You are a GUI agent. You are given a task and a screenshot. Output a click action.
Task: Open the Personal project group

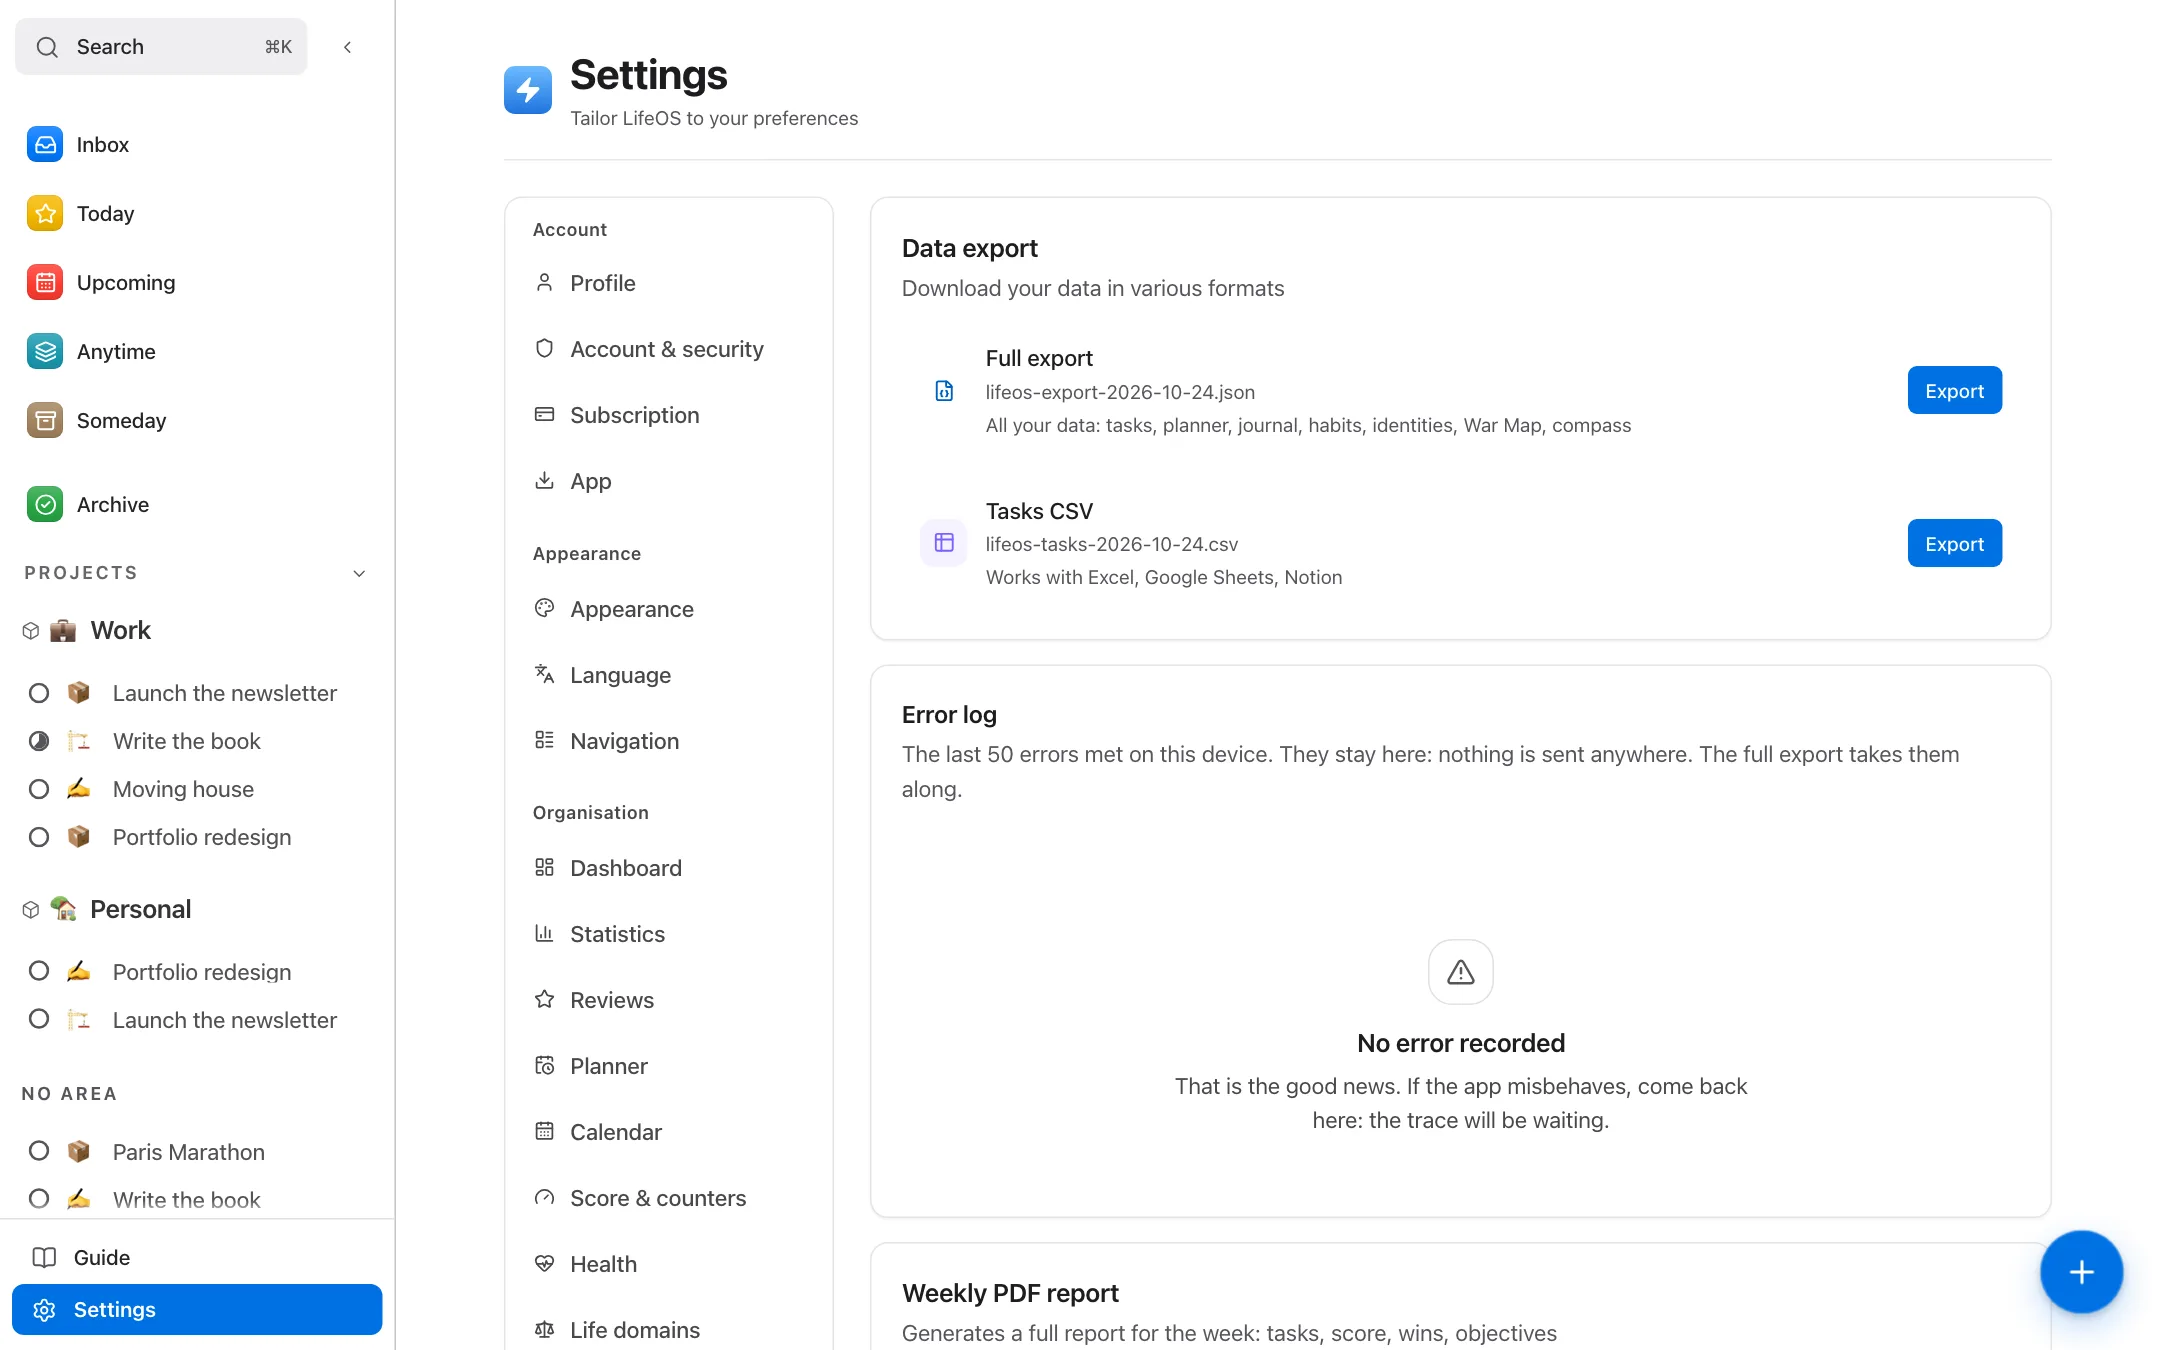click(140, 909)
